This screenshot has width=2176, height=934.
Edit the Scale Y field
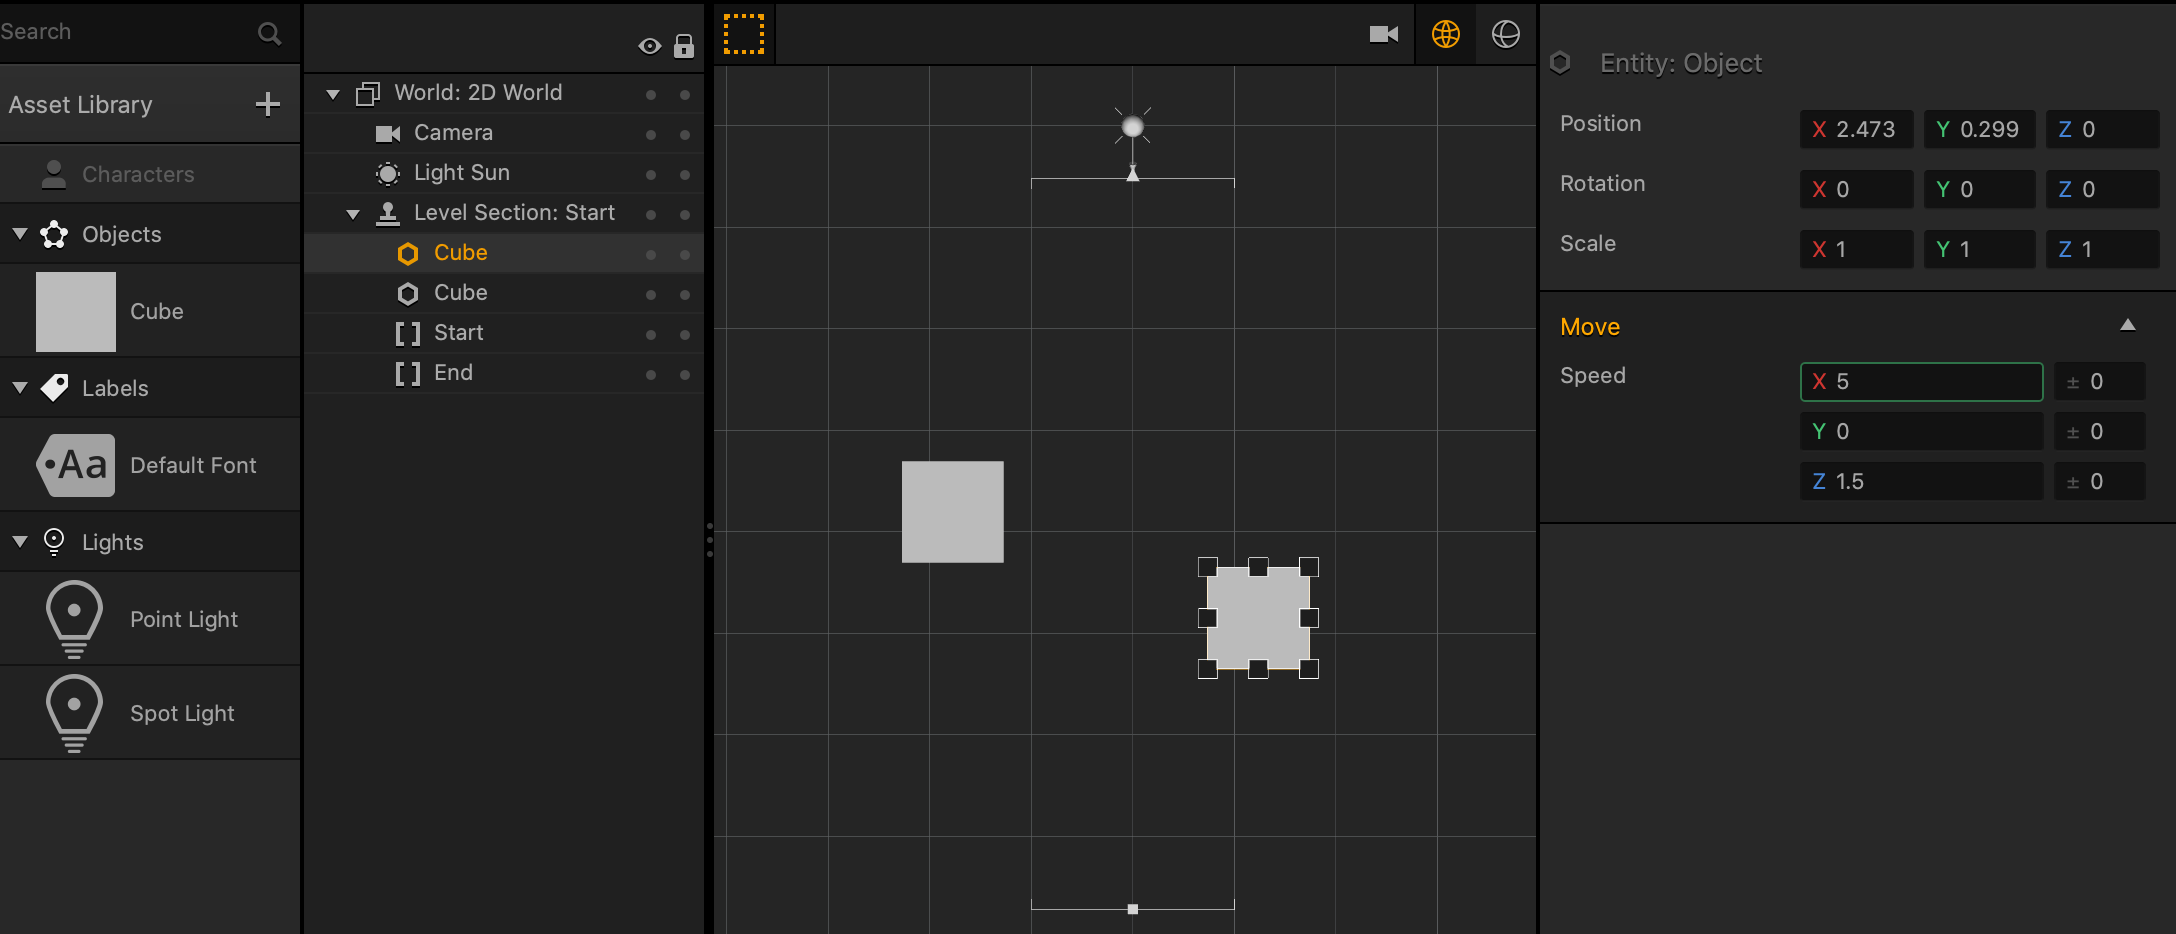point(1980,249)
